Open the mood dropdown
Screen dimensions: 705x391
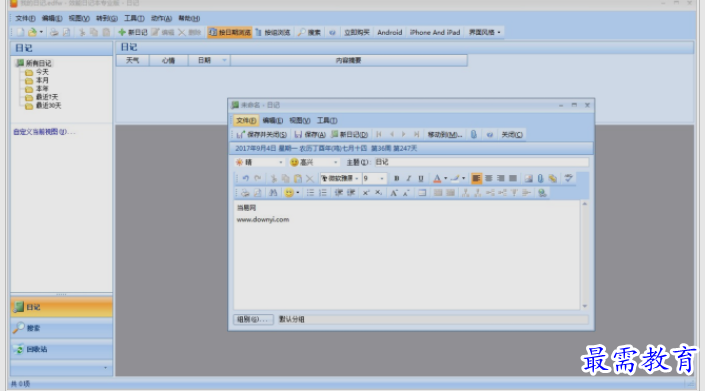click(x=335, y=162)
